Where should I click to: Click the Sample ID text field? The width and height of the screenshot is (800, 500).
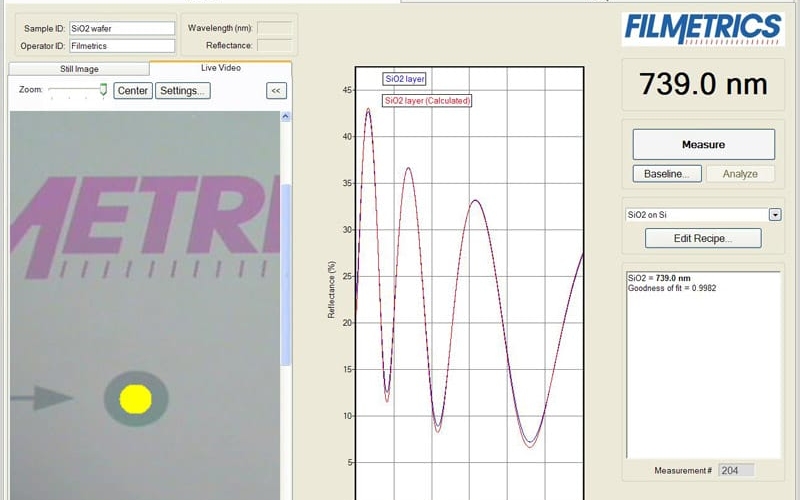(122, 29)
